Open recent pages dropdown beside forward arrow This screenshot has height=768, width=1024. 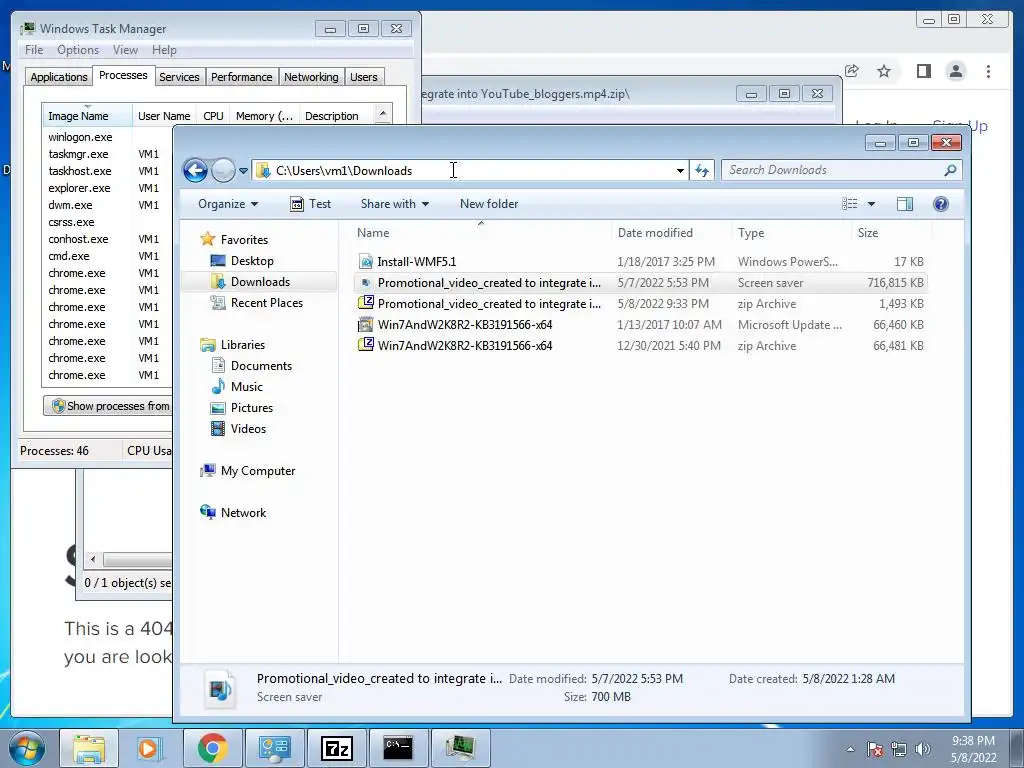click(243, 171)
